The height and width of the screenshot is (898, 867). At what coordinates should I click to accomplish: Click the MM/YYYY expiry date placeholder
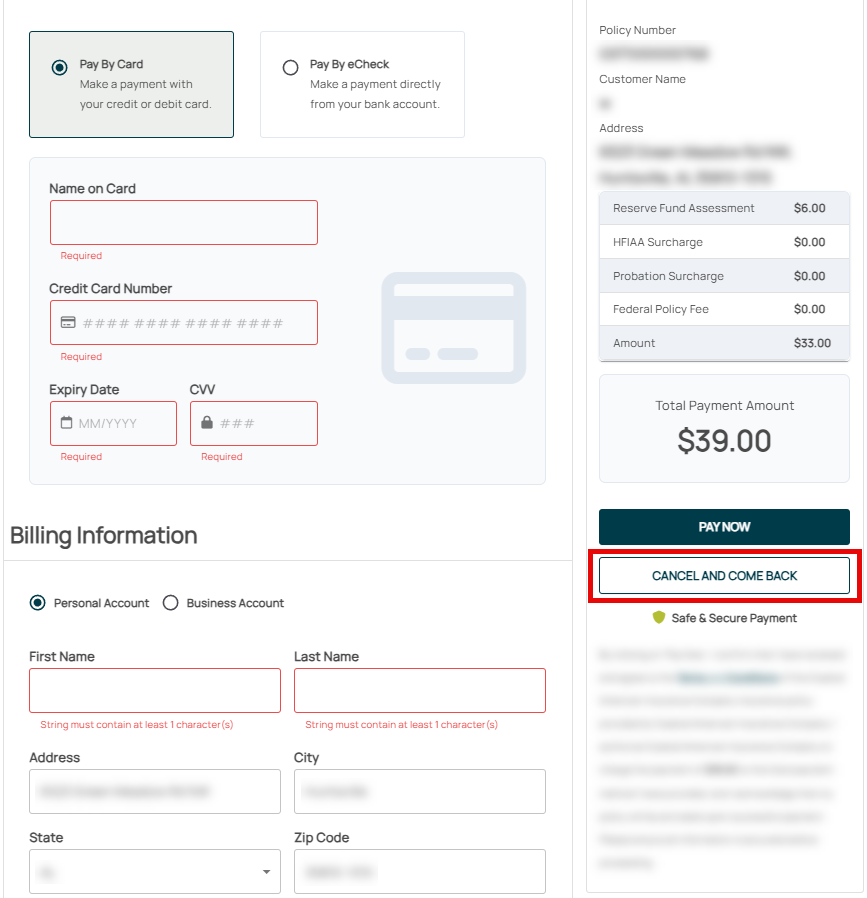108,423
